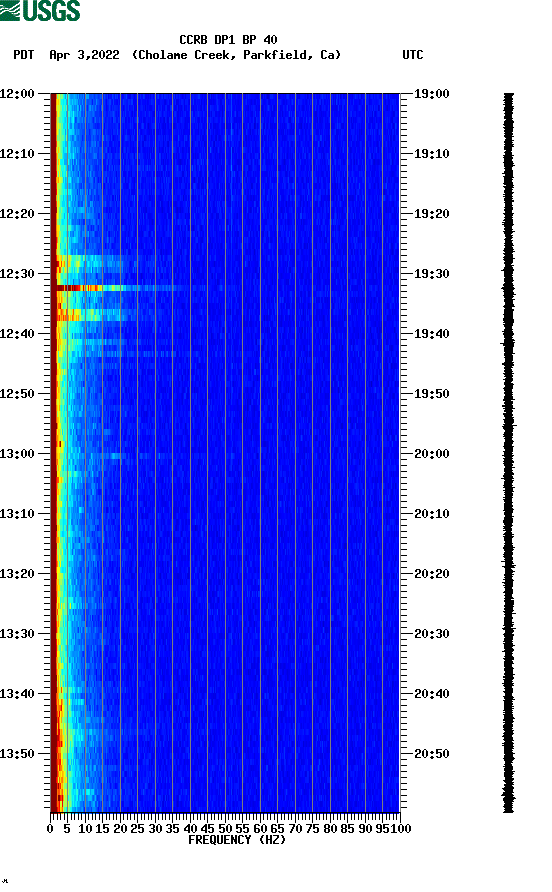Click the 12:50 PDT time label

[x=18, y=394]
